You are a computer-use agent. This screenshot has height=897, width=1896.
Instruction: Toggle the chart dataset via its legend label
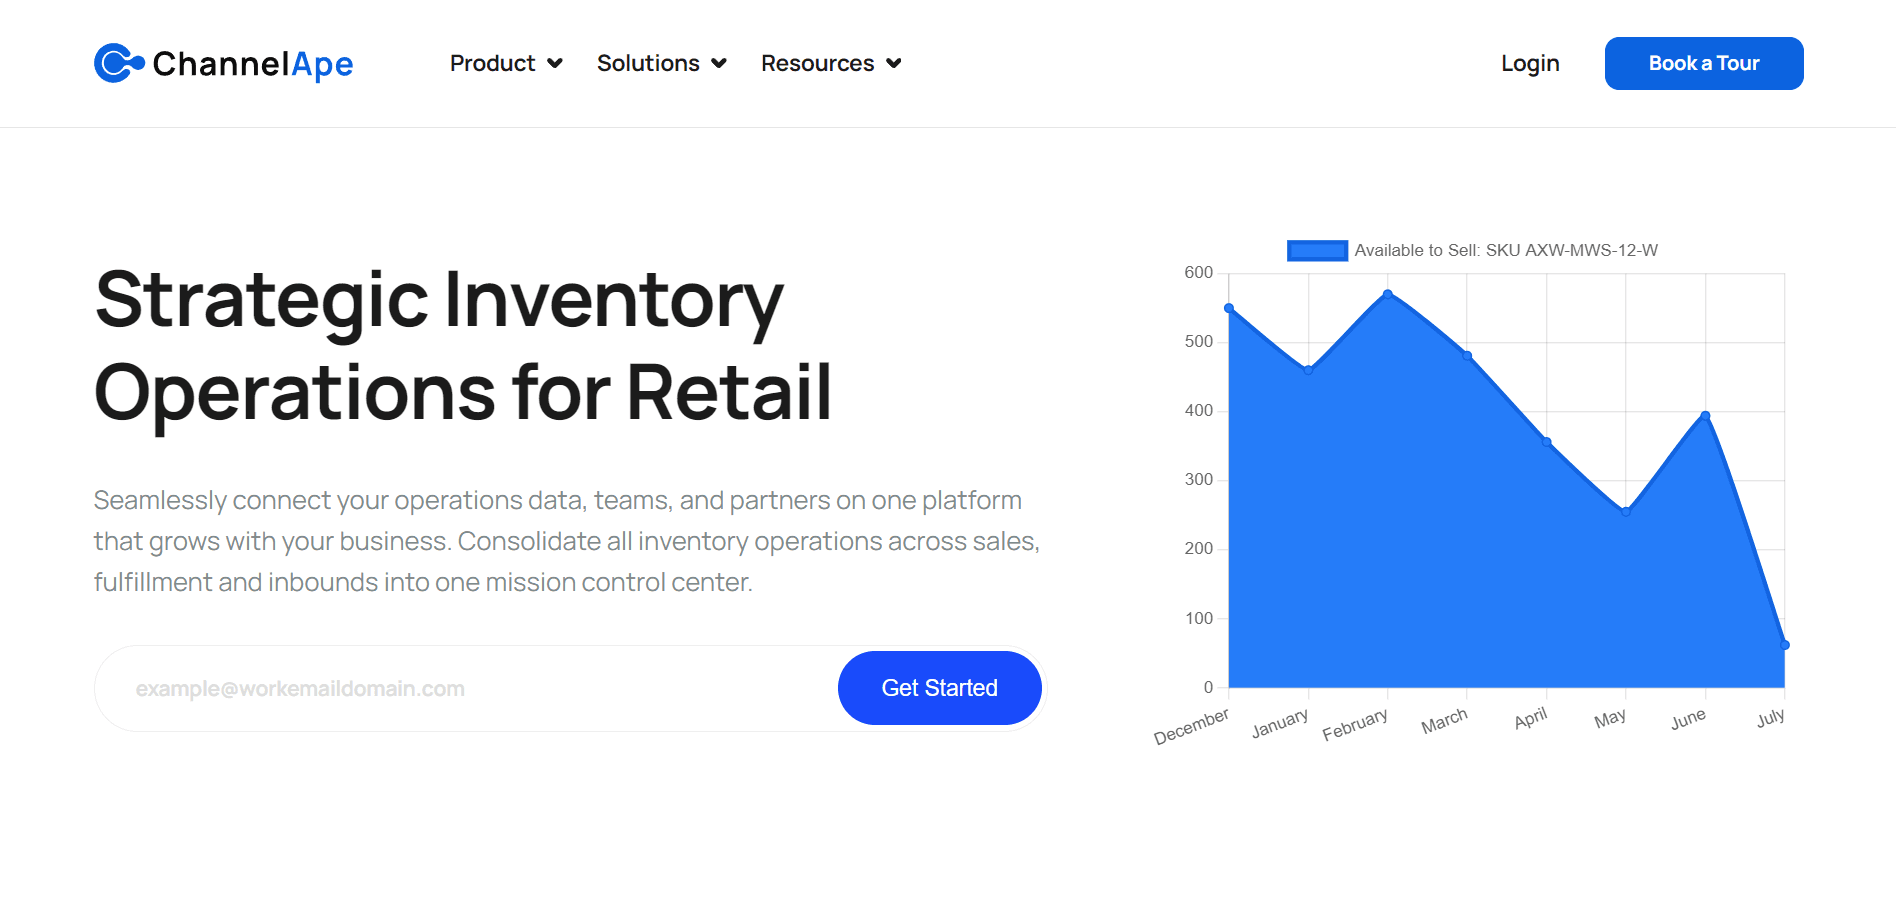point(1505,250)
